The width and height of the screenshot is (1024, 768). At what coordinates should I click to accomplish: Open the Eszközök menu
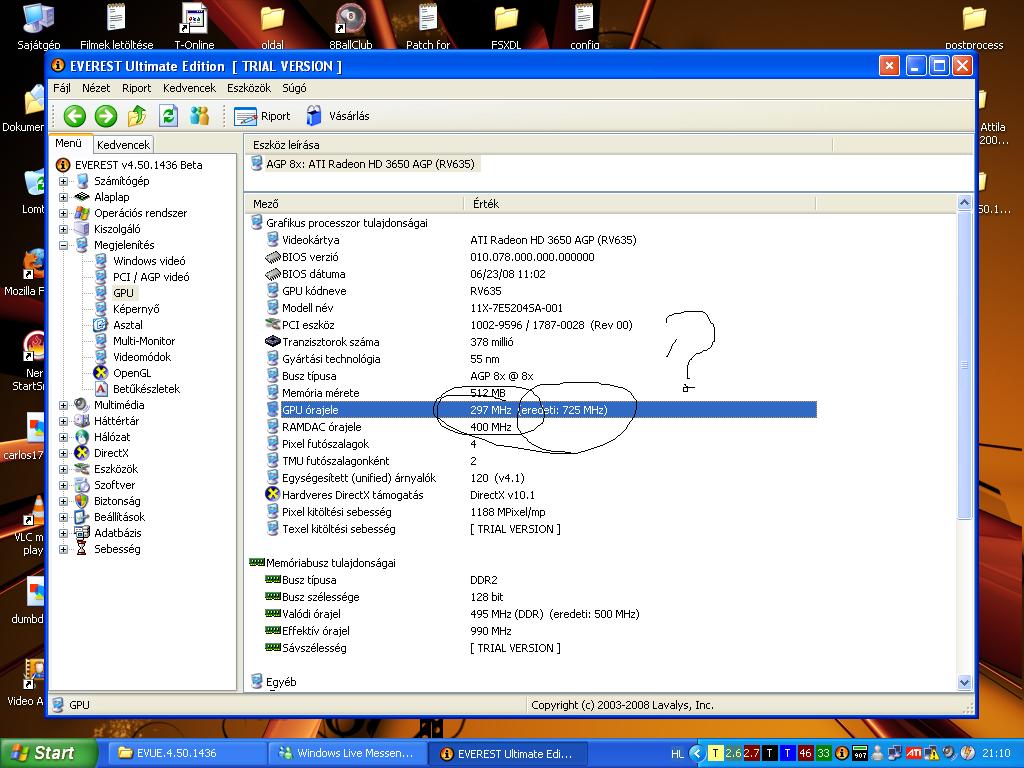click(x=249, y=88)
